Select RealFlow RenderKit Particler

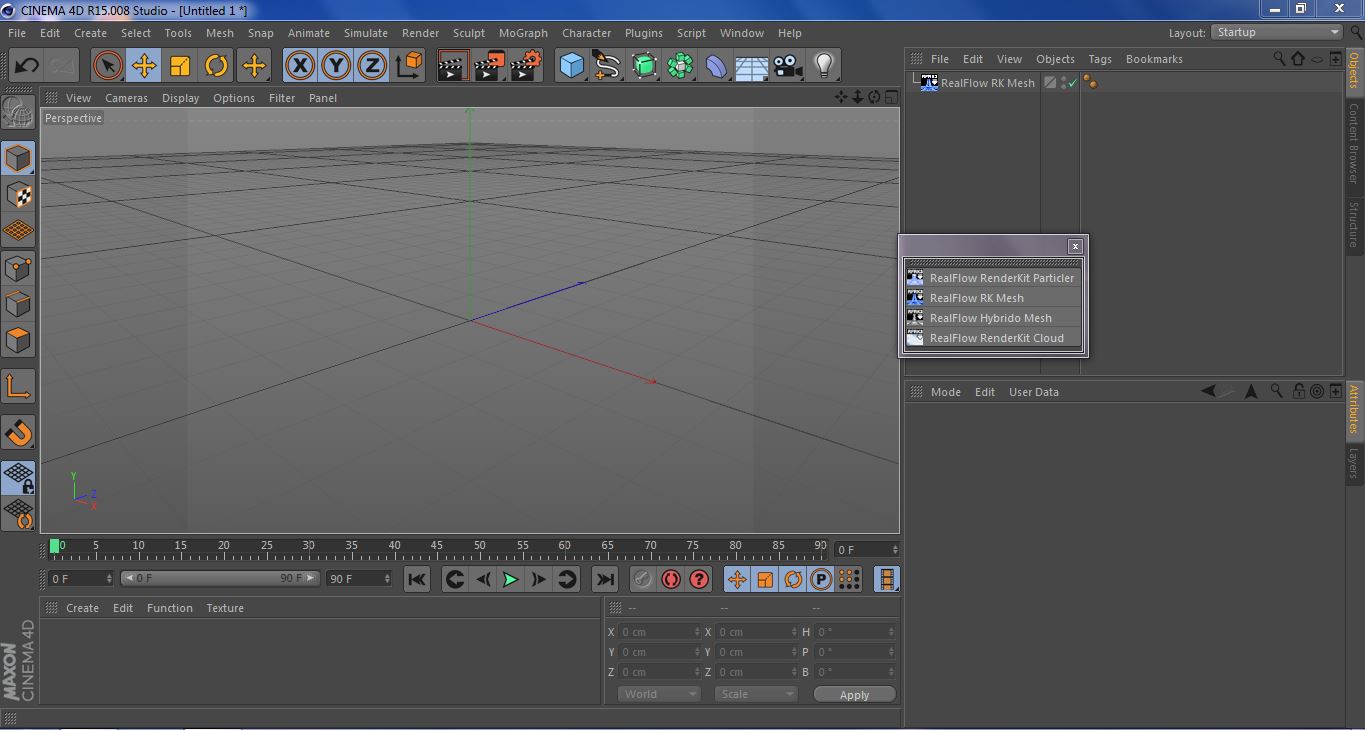(993, 278)
